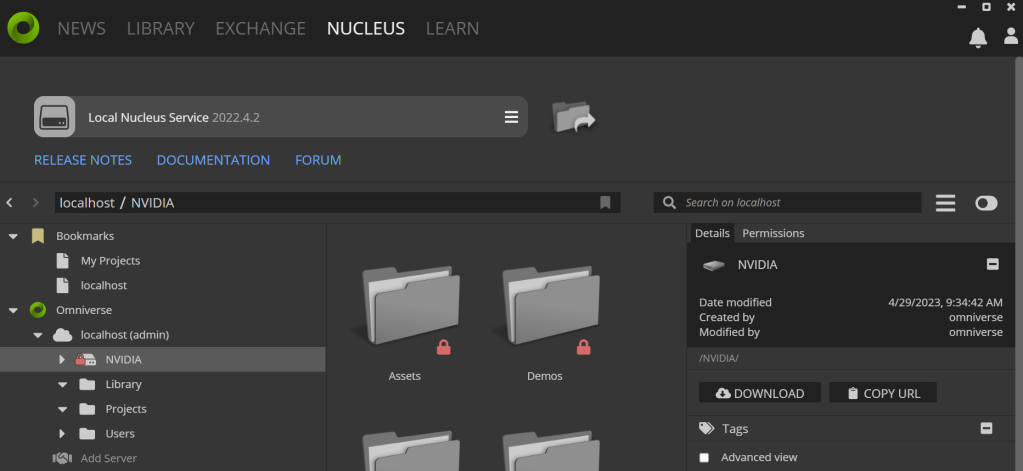
Task: Click the shared folder arrow icon
Action: [574, 117]
